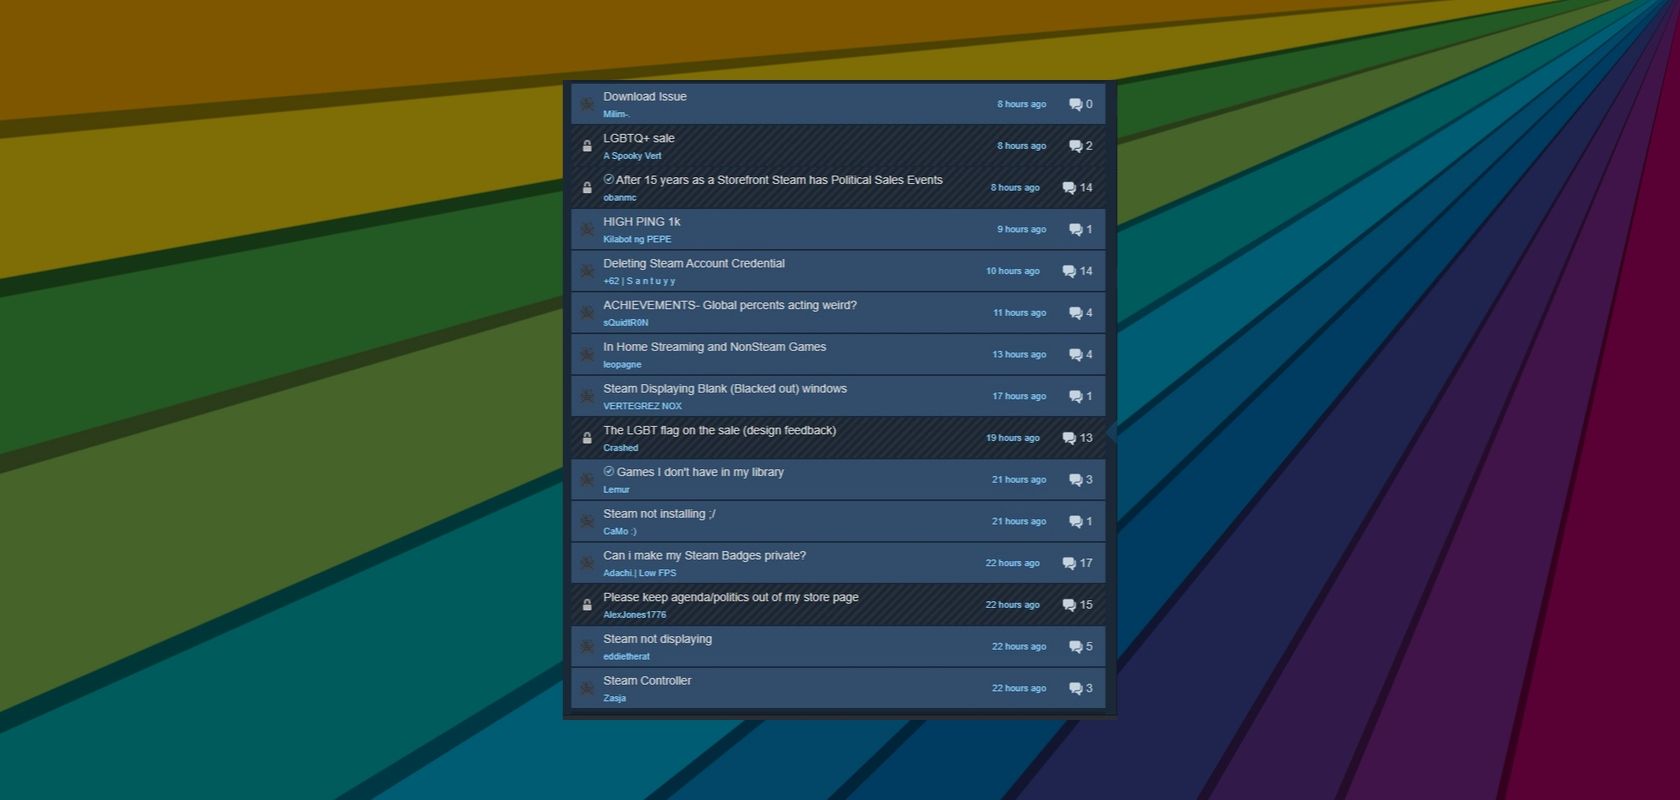
Task: Click '9 hours ago' timestamp
Action: click(1021, 230)
